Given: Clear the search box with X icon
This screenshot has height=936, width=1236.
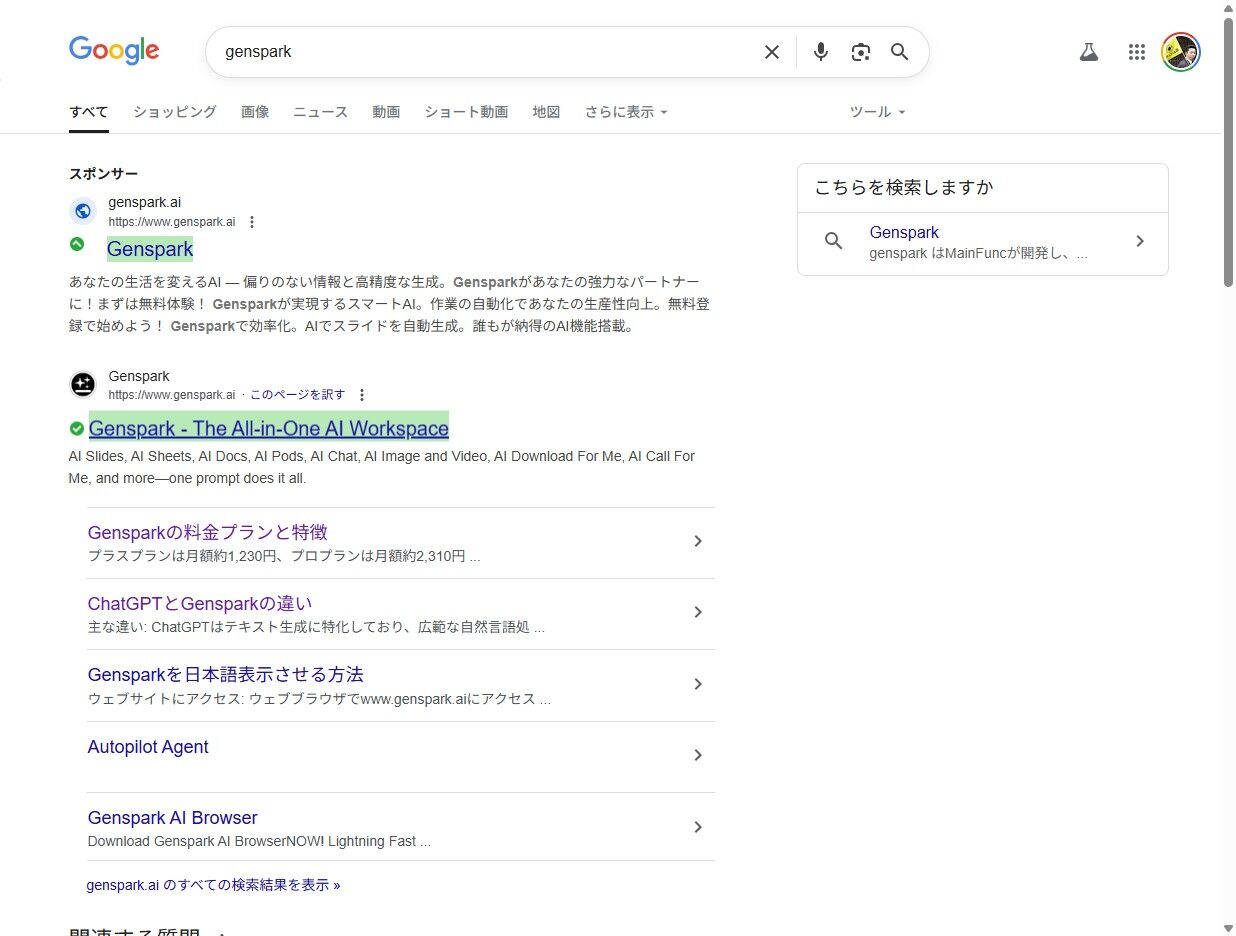Looking at the screenshot, I should [772, 52].
